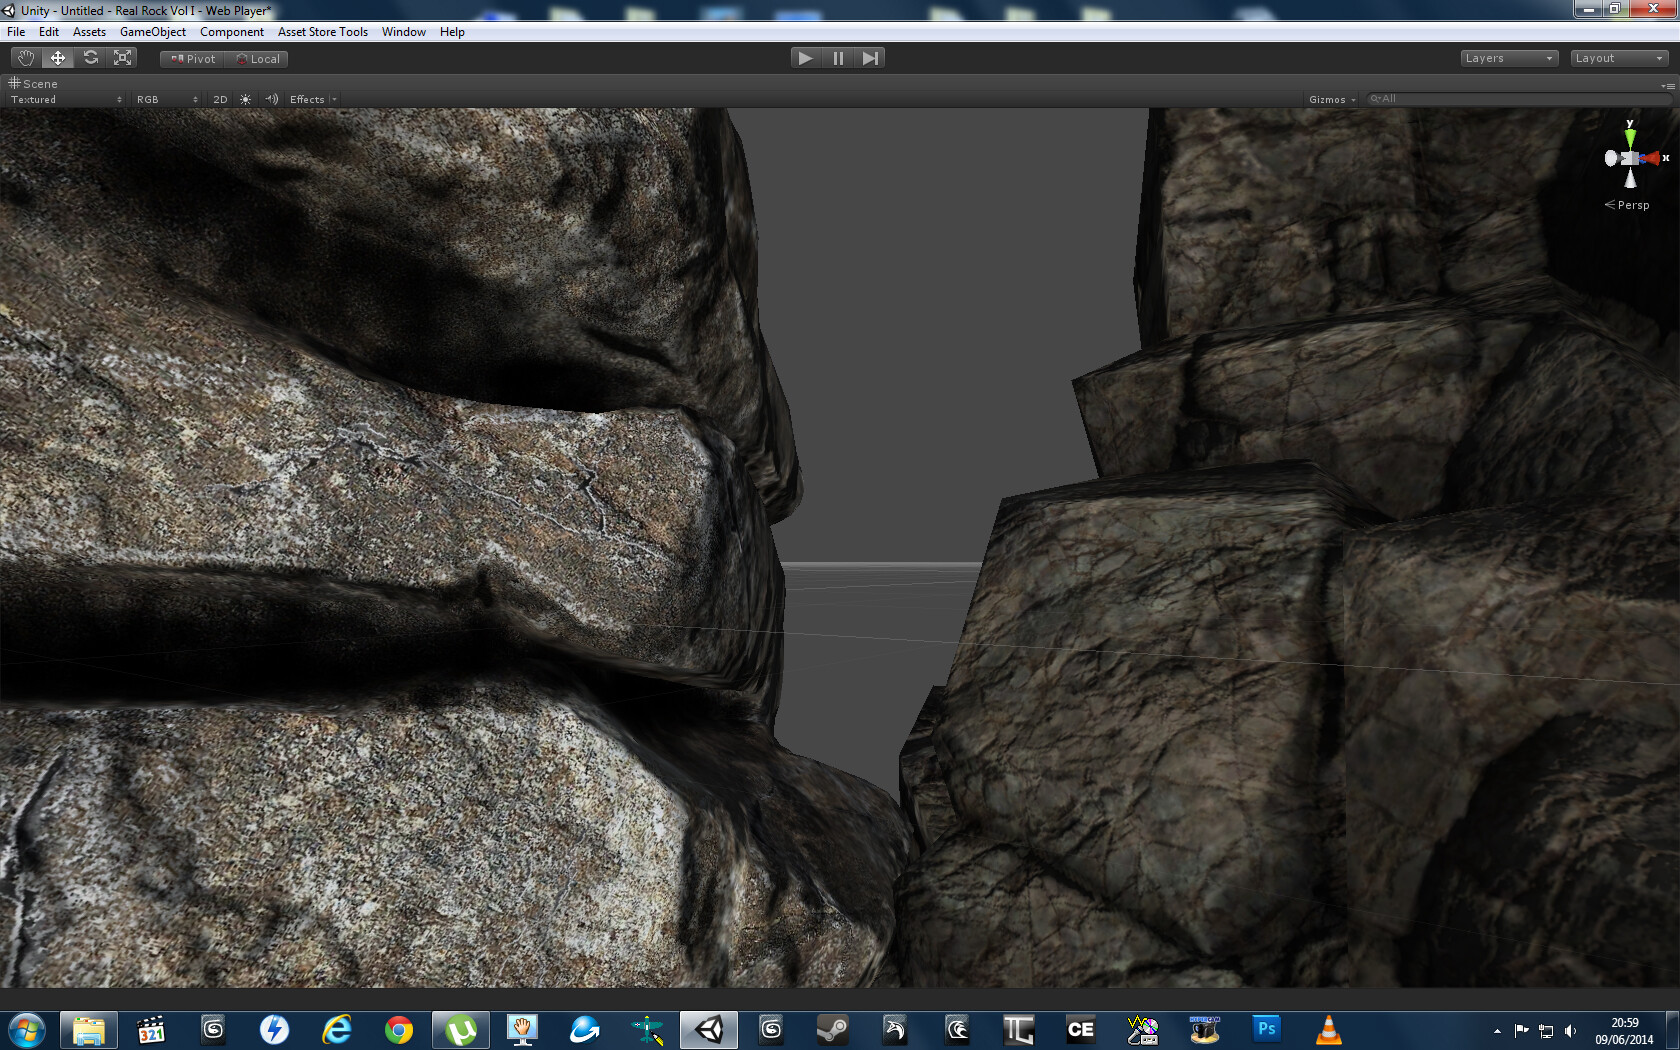Viewport: 1680px width, 1050px height.
Task: Open Photoshop from the taskbar
Action: (1266, 1029)
